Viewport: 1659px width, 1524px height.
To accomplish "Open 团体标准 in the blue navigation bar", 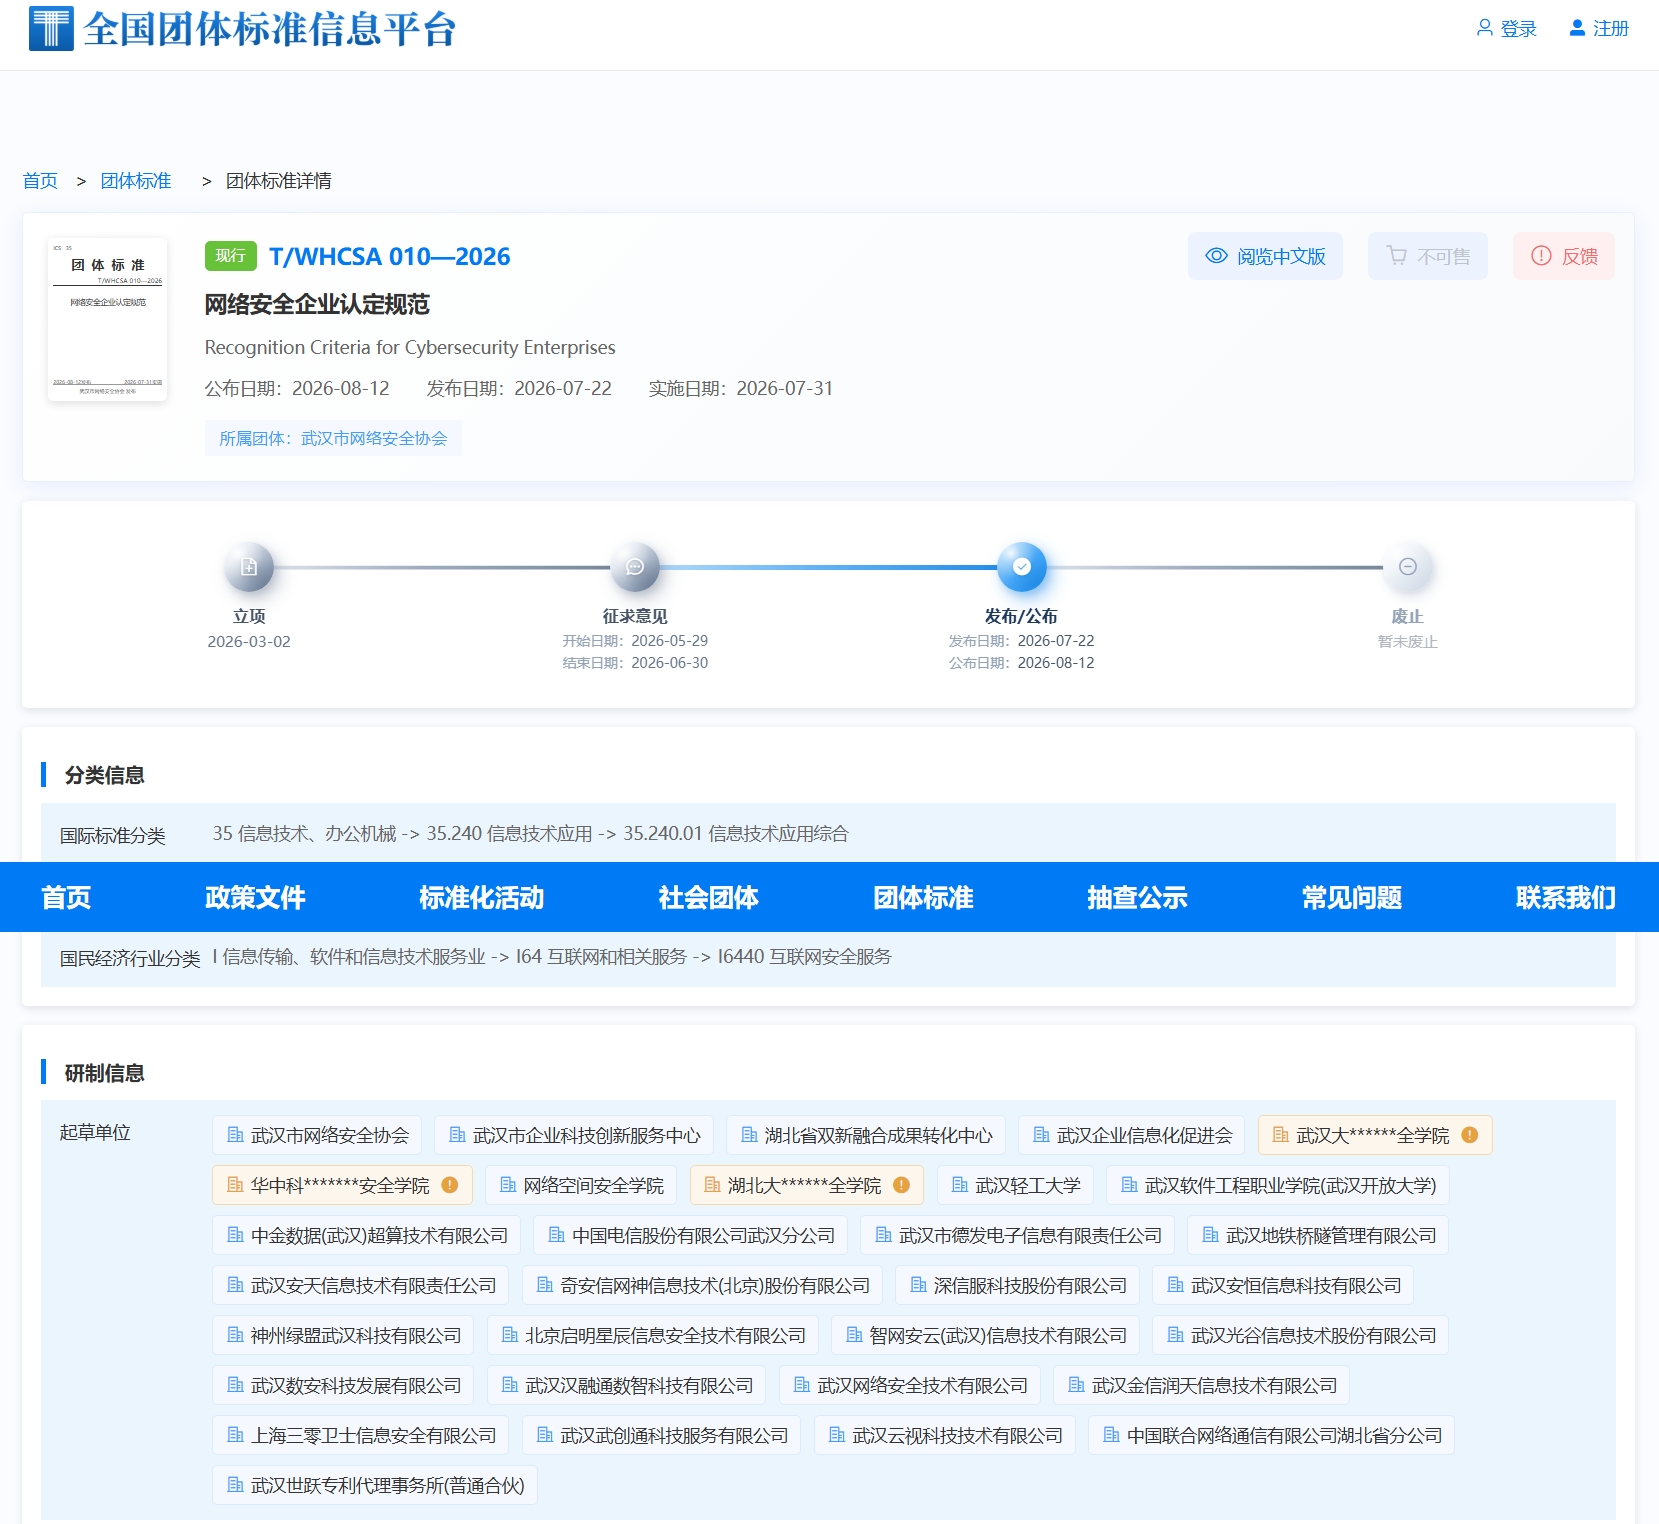I will [923, 898].
